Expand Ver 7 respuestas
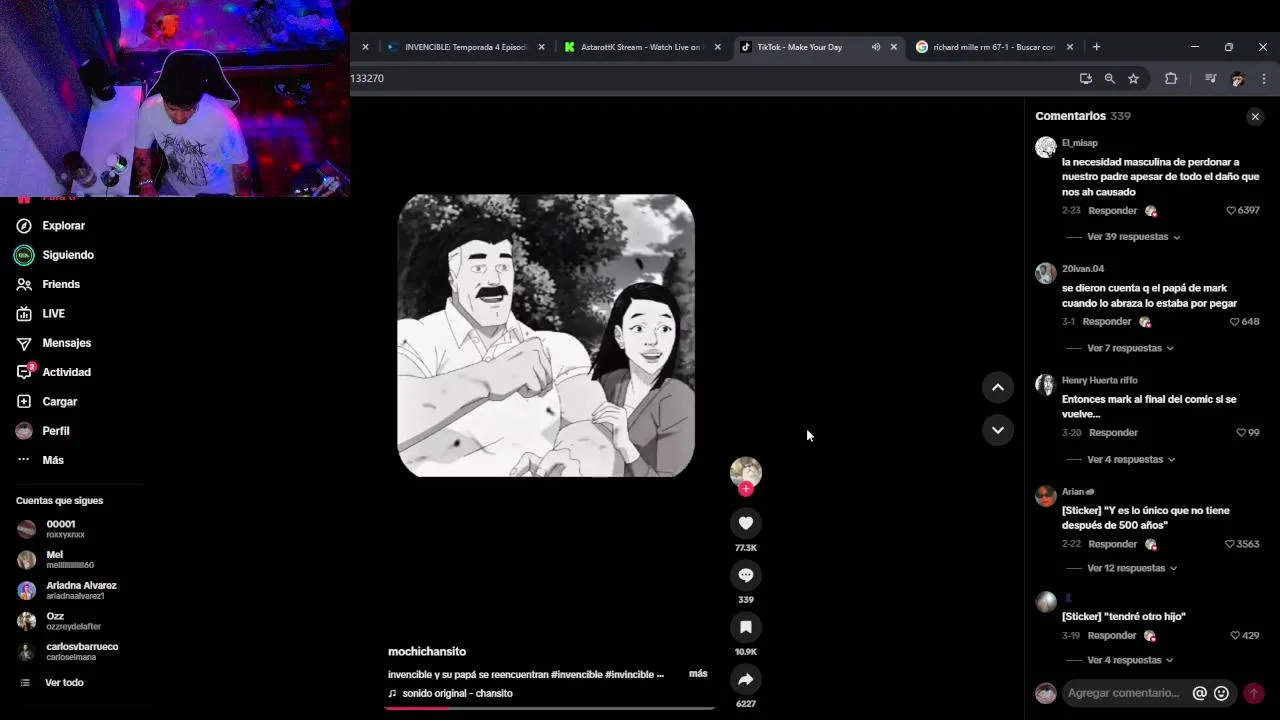Image resolution: width=1280 pixels, height=720 pixels. [x=1130, y=348]
